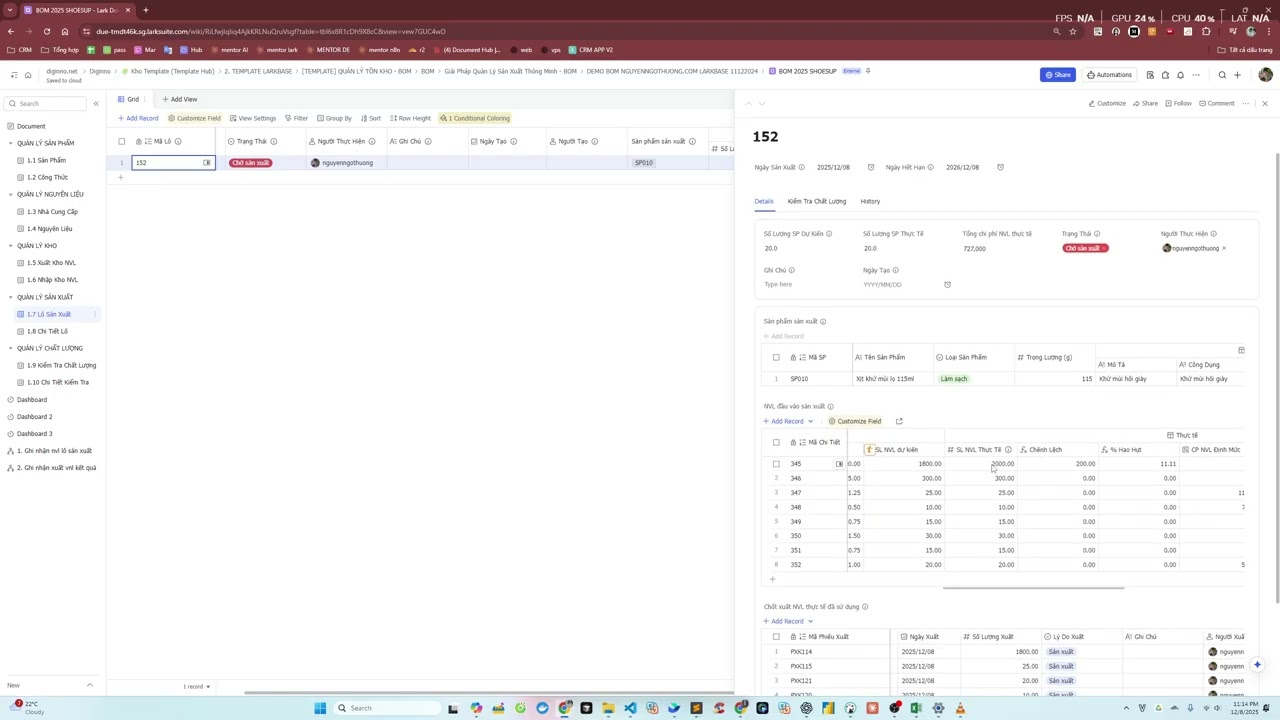This screenshot has height=720, width=1280.
Task: Collapse the QUẢN LÝ SẢN PHẨM section
Action: coord(11,143)
